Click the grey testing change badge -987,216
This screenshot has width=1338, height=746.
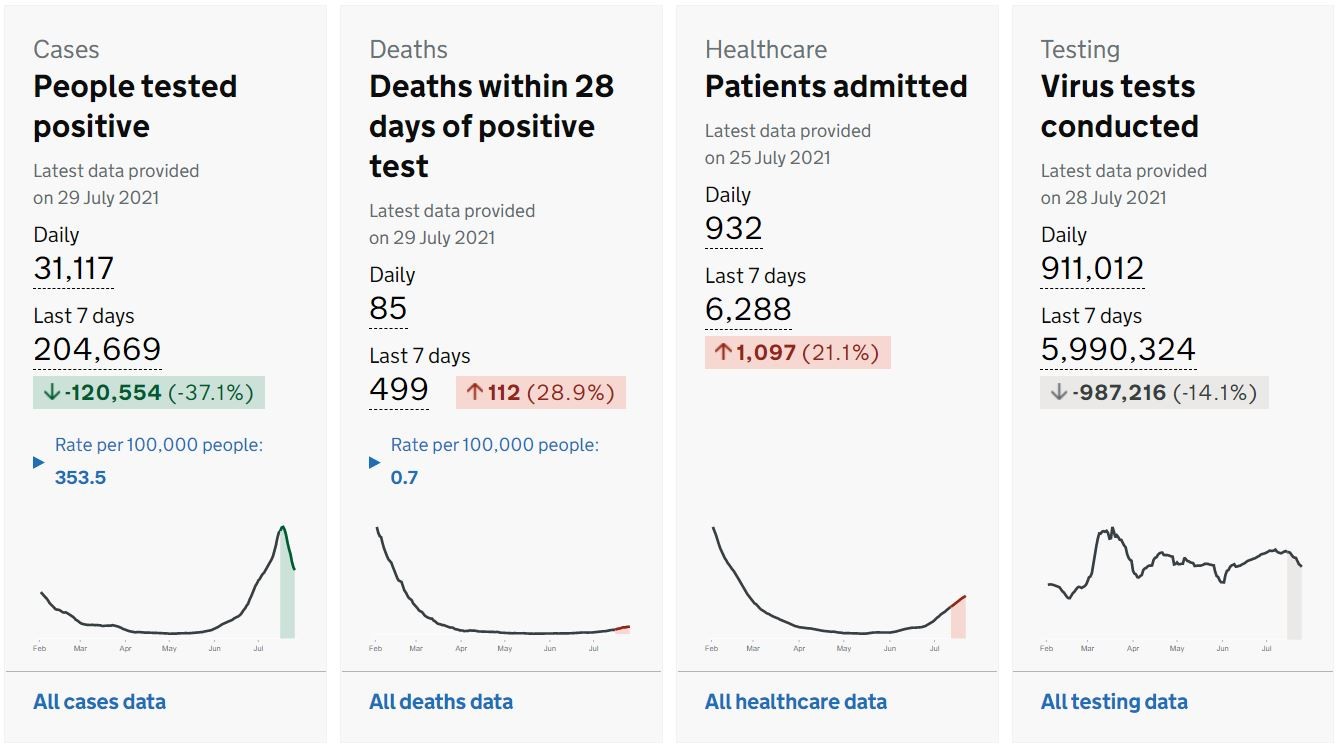click(1154, 392)
